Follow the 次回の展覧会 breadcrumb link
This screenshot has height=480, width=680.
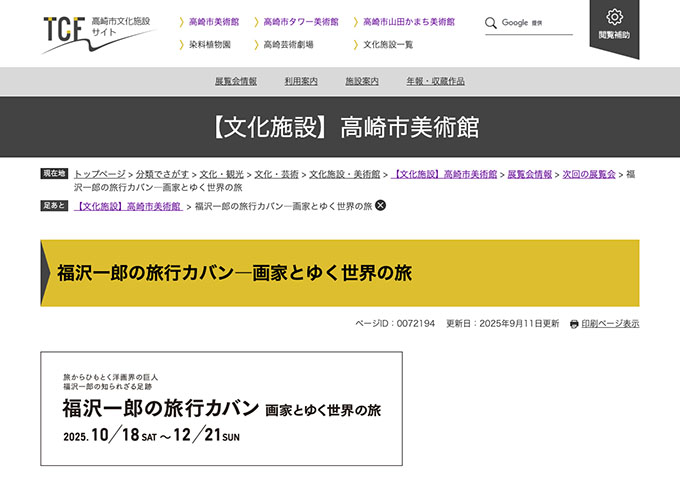pyautogui.click(x=589, y=174)
